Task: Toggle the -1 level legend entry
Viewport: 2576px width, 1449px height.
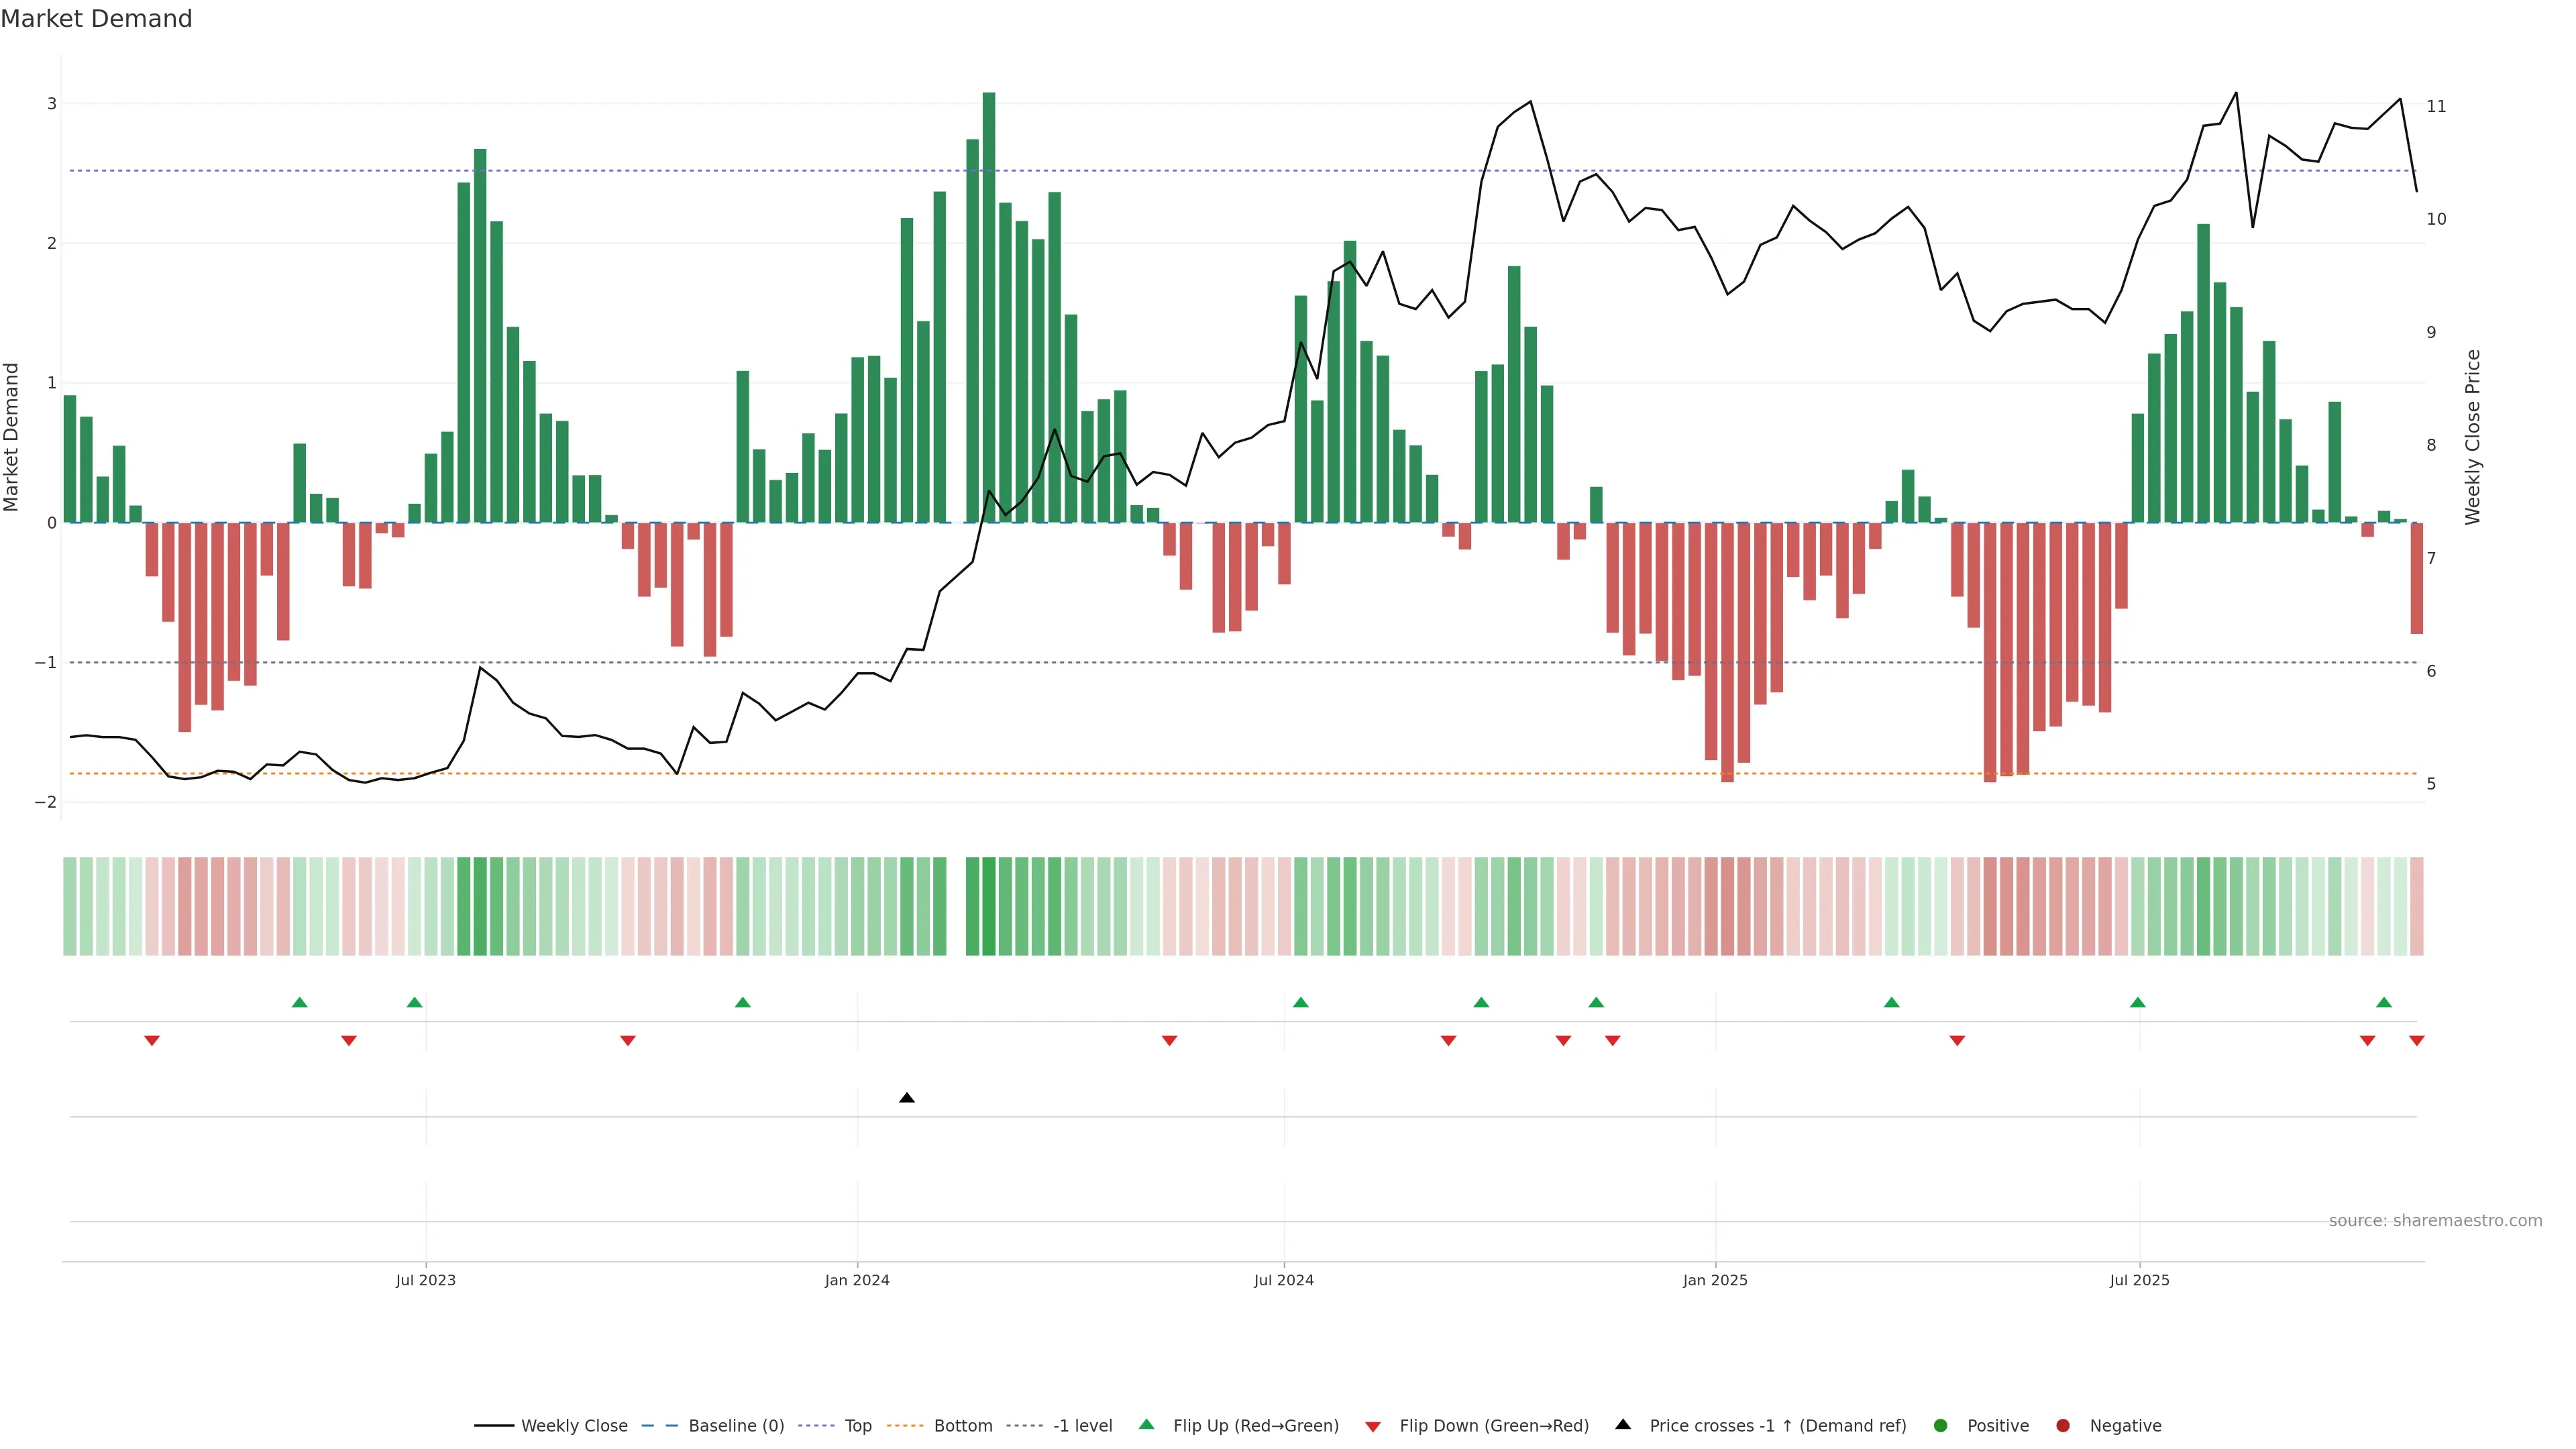Action: tap(1082, 1425)
